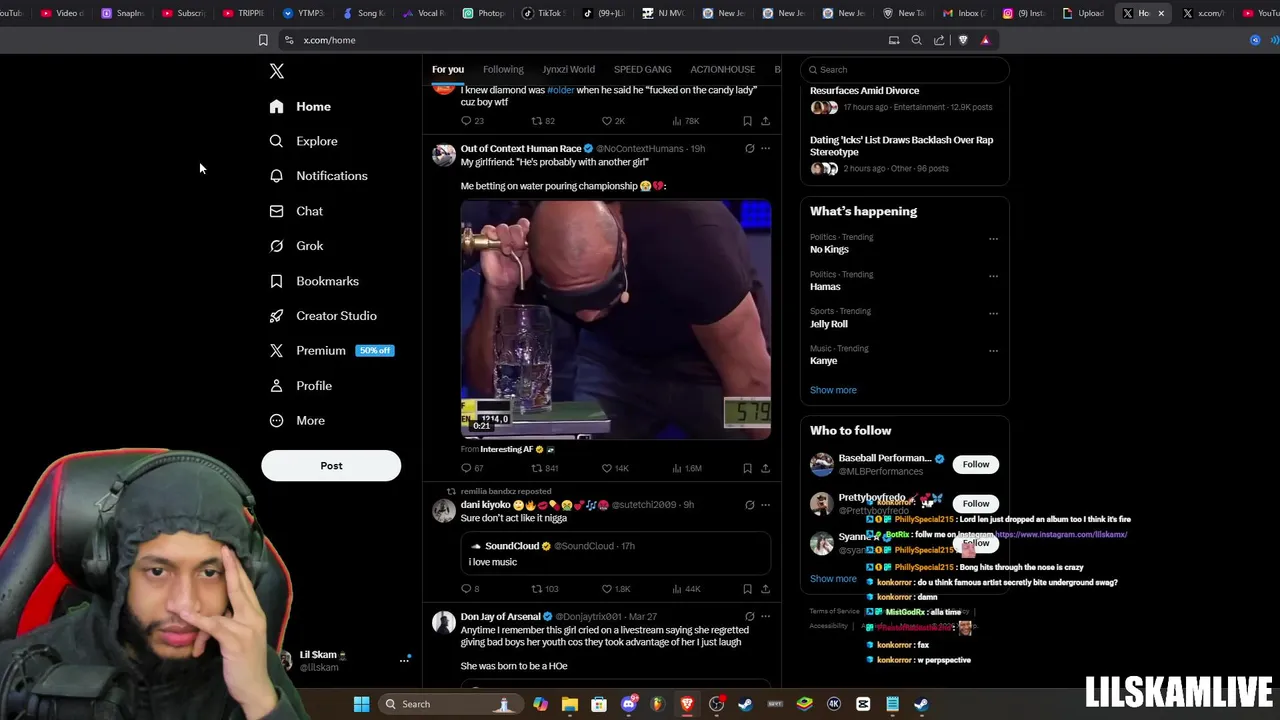This screenshot has width=1280, height=720.
Task: Open Premium 50% off item
Action: 331,351
